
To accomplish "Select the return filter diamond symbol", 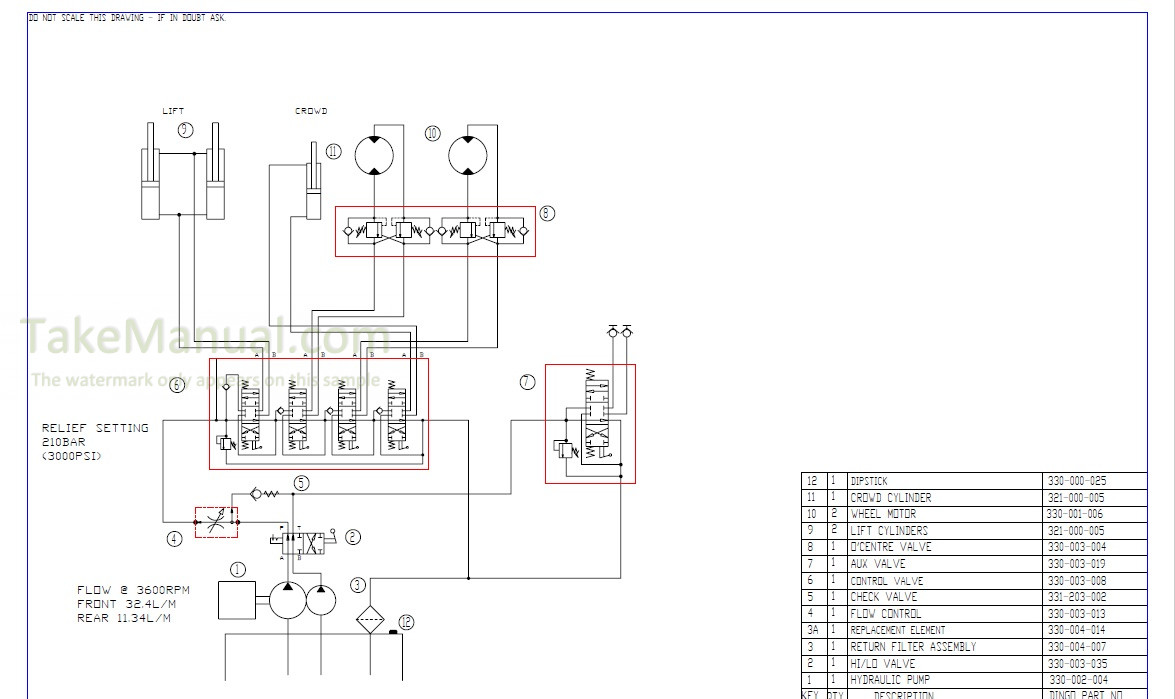I will [370, 618].
